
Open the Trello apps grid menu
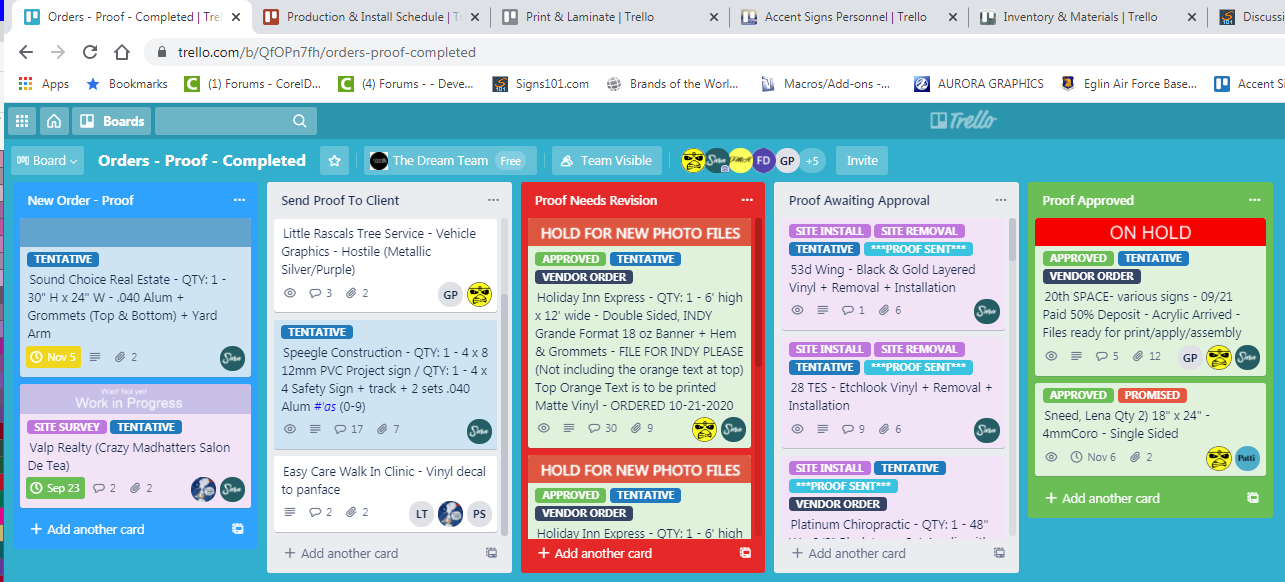click(x=22, y=121)
